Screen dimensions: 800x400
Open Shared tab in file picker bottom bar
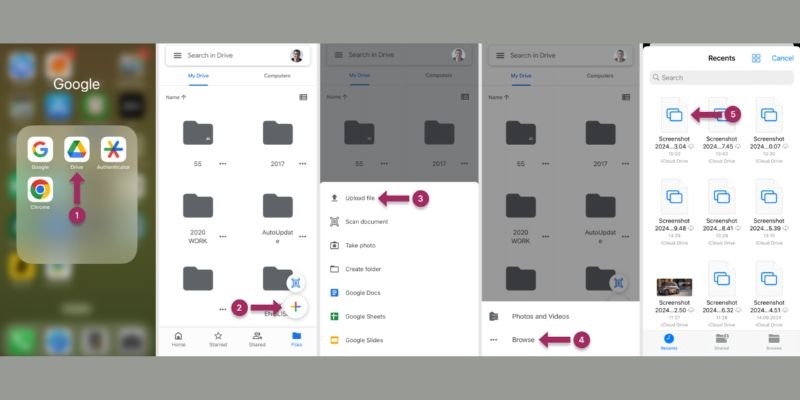pyautogui.click(x=721, y=342)
